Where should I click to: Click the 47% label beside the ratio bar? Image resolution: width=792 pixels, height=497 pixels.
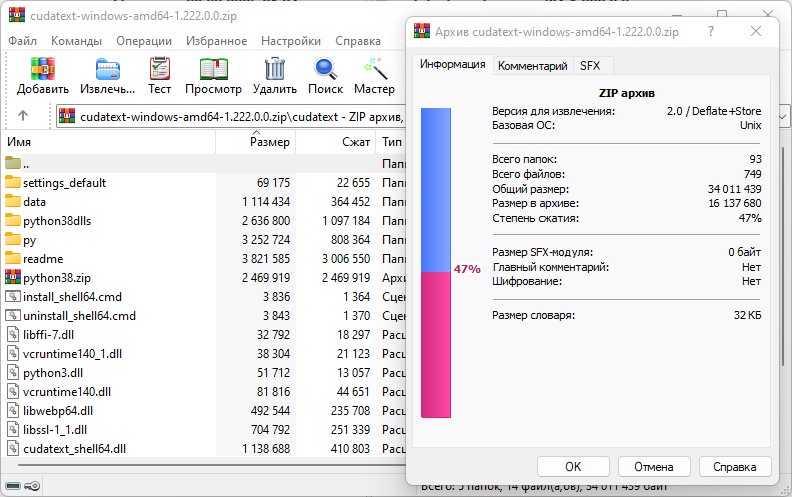pyautogui.click(x=467, y=269)
